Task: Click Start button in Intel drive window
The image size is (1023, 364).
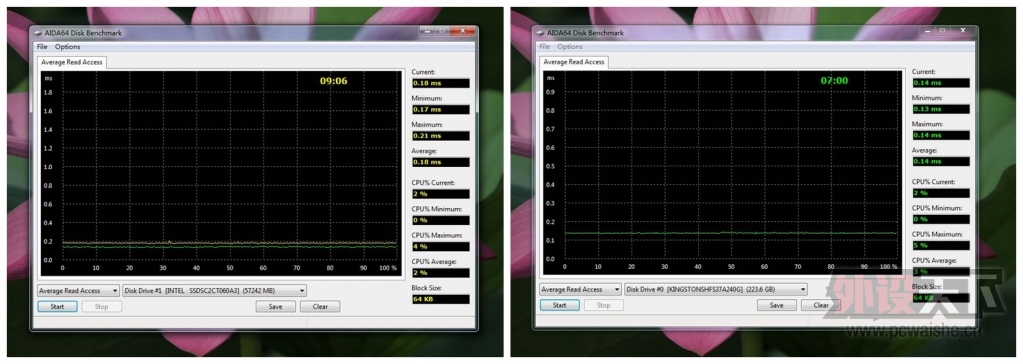Action: [57, 307]
